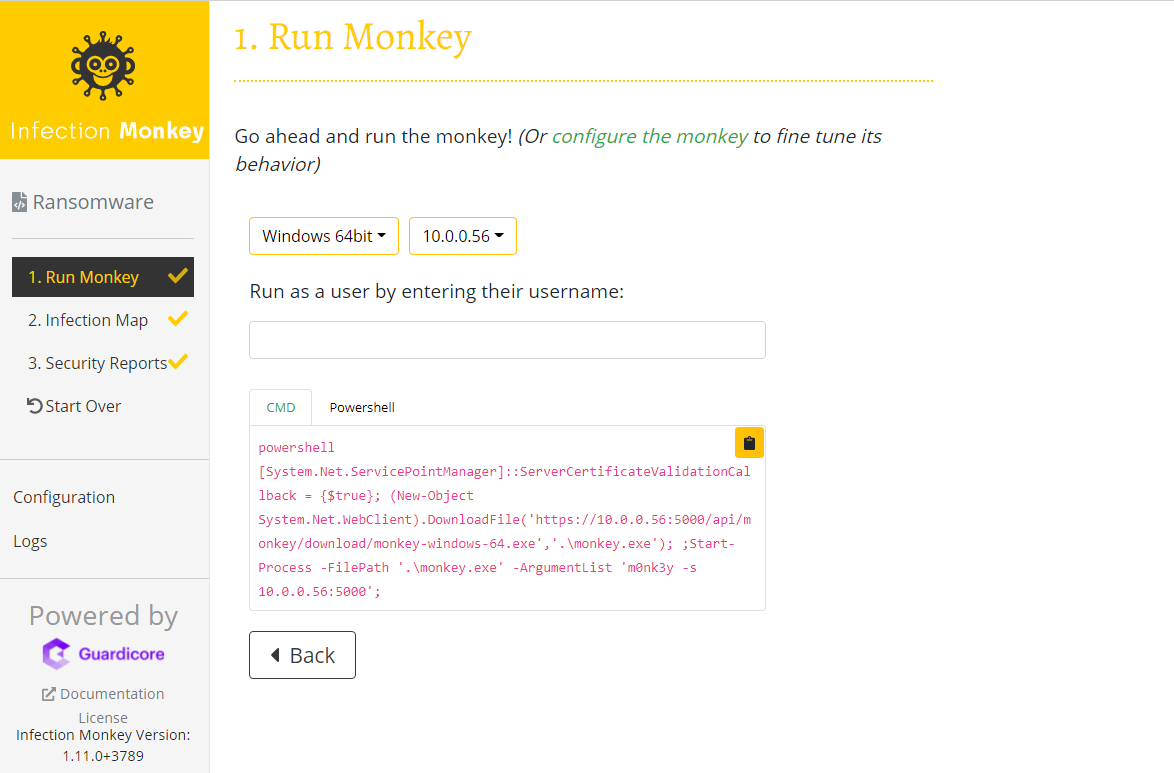Click the Ransomware file icon
This screenshot has height=773, width=1174.
tap(19, 202)
